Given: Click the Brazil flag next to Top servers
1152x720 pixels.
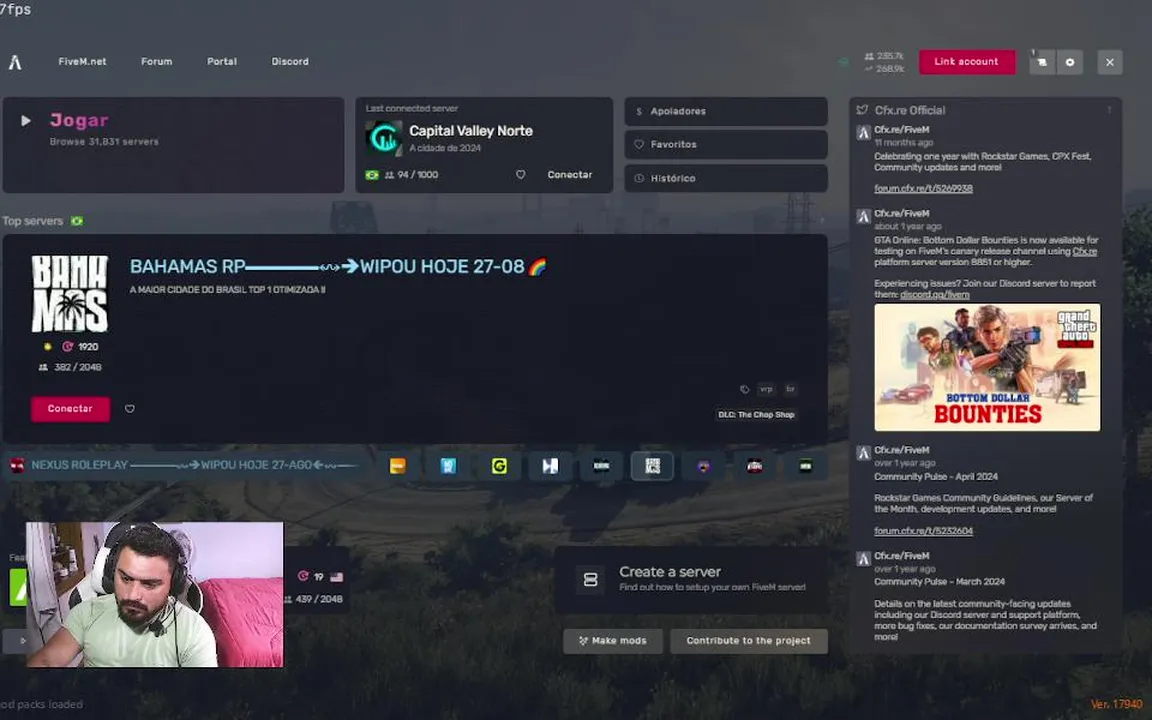Looking at the screenshot, I should [76, 221].
